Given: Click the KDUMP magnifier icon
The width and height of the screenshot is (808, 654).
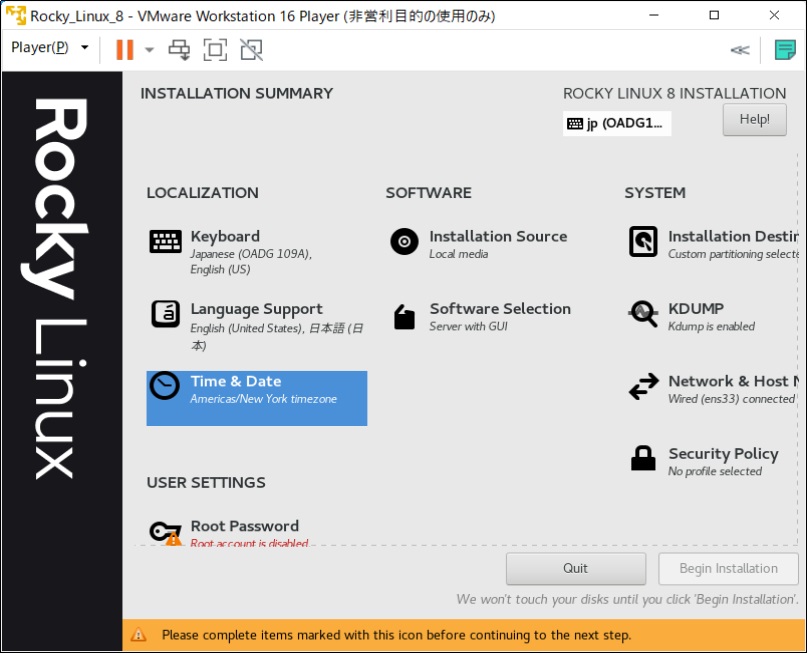Looking at the screenshot, I should point(643,313).
